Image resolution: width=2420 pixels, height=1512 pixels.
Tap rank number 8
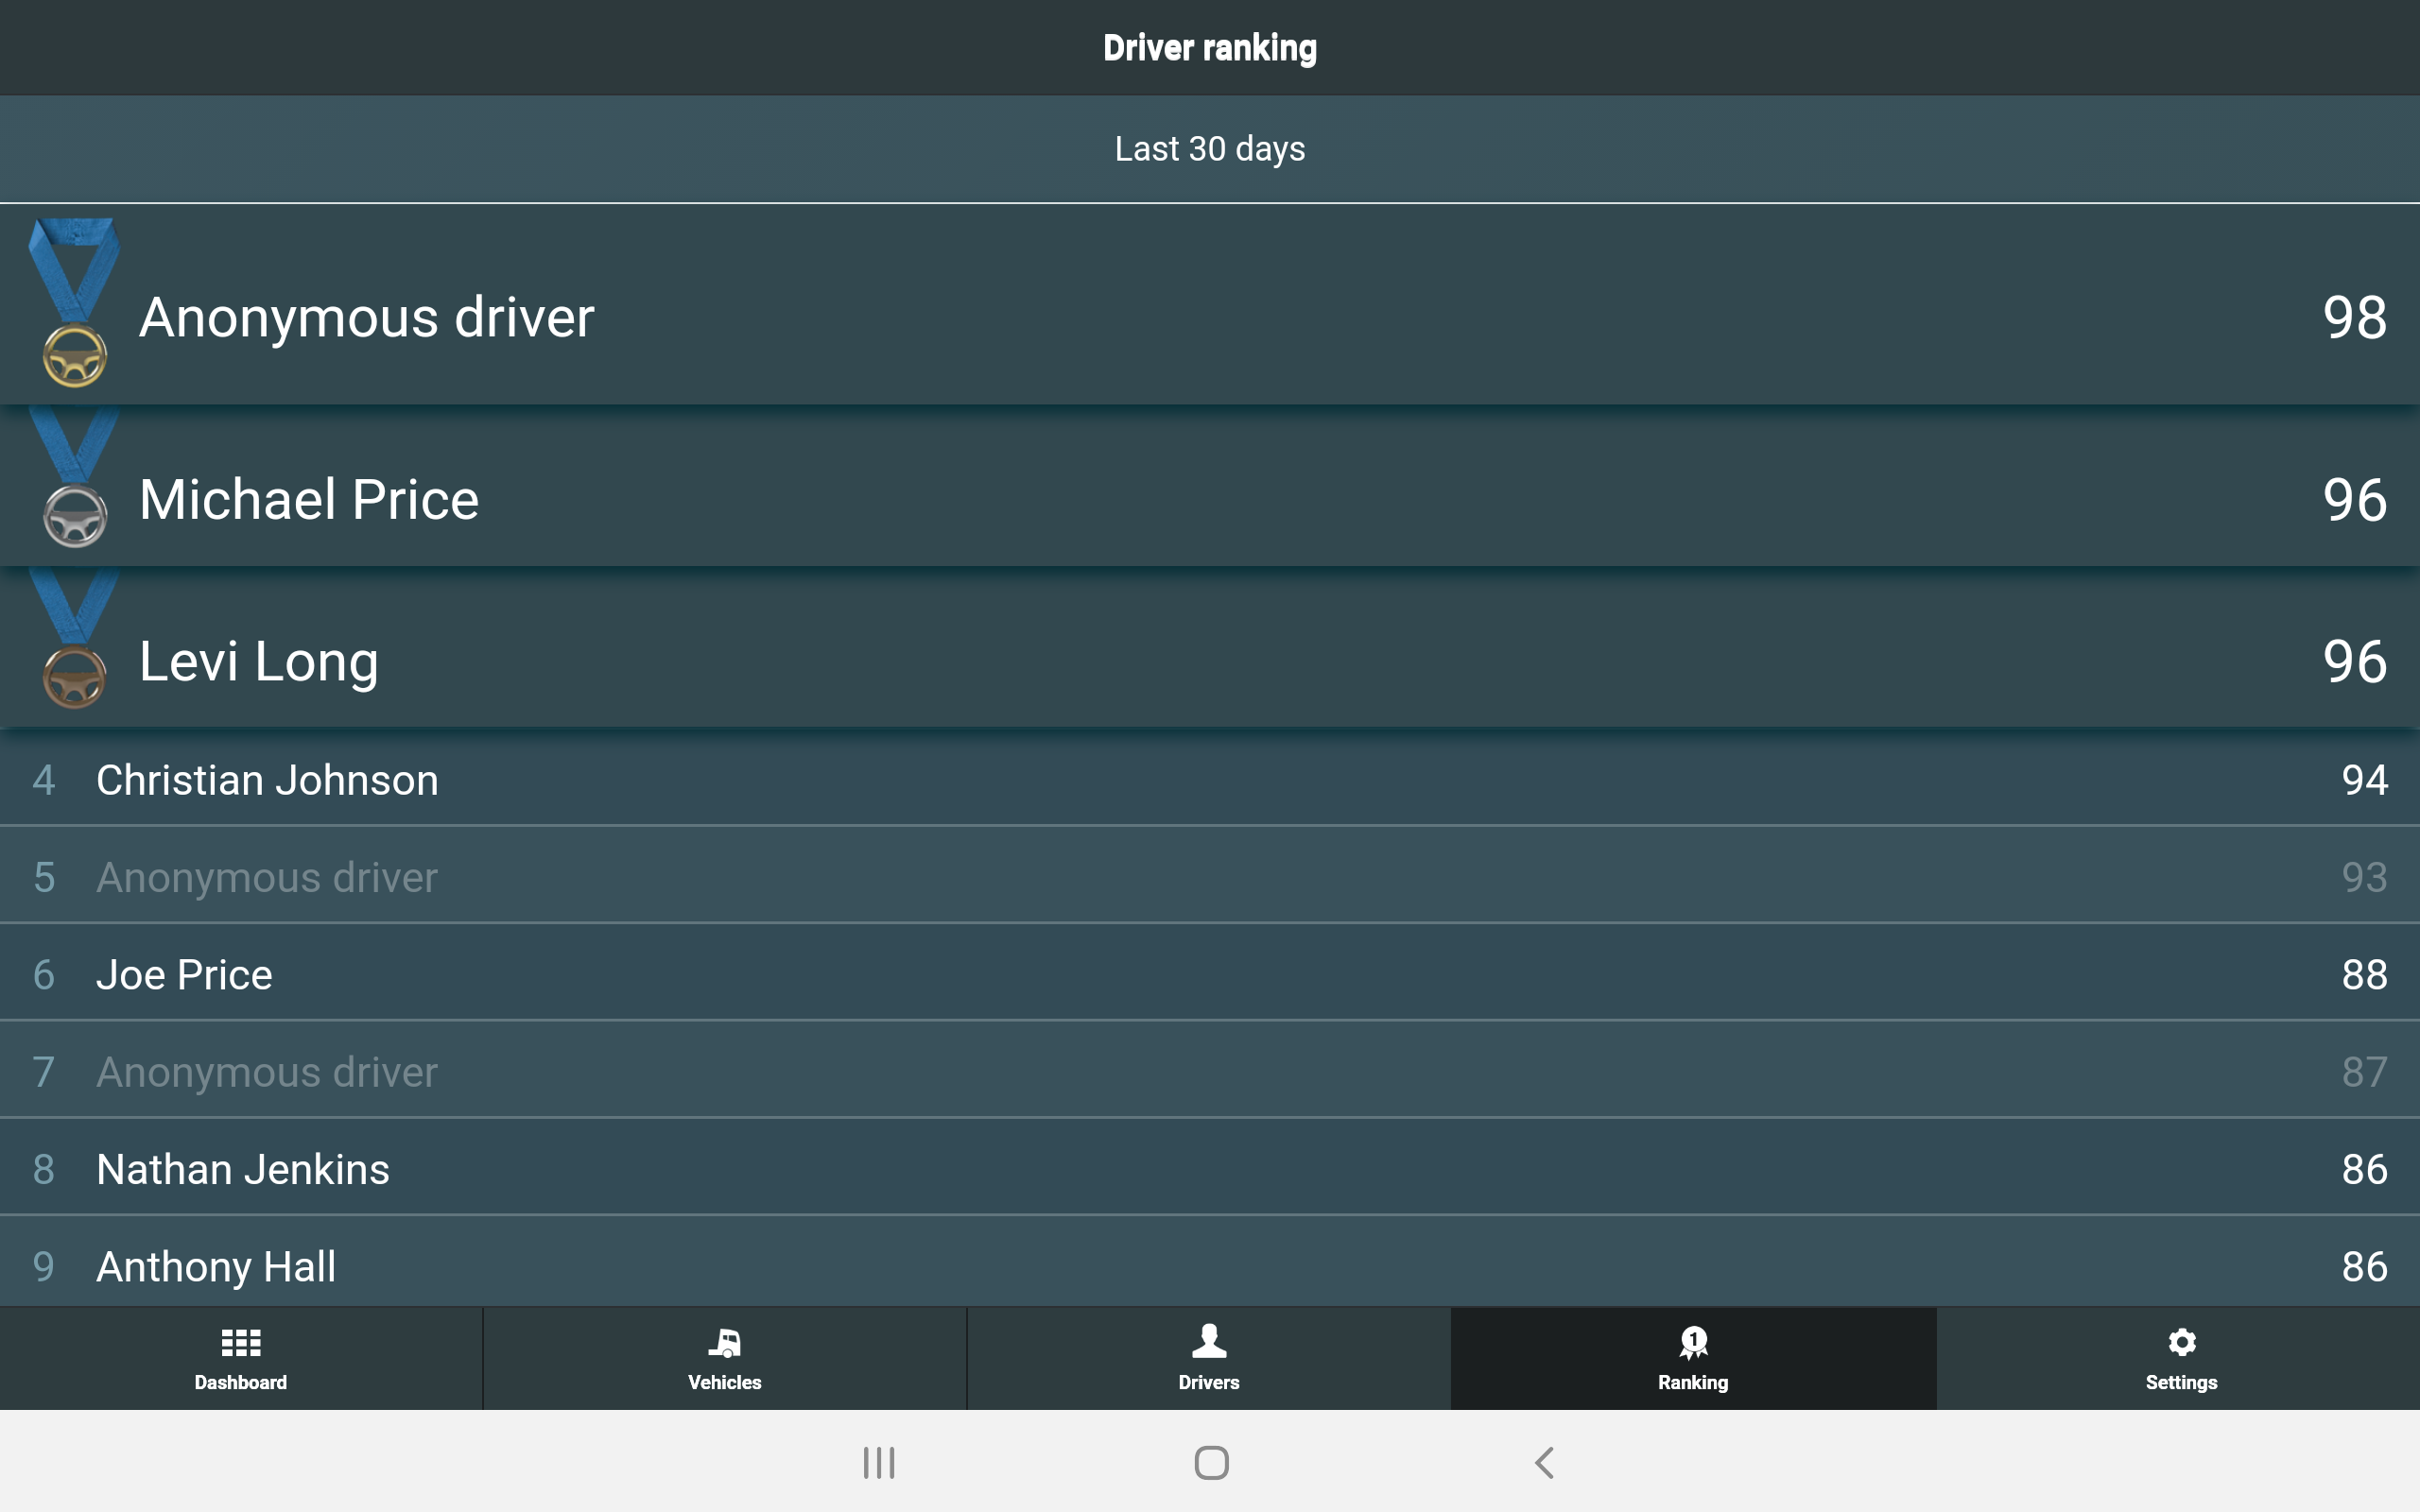(43, 1169)
